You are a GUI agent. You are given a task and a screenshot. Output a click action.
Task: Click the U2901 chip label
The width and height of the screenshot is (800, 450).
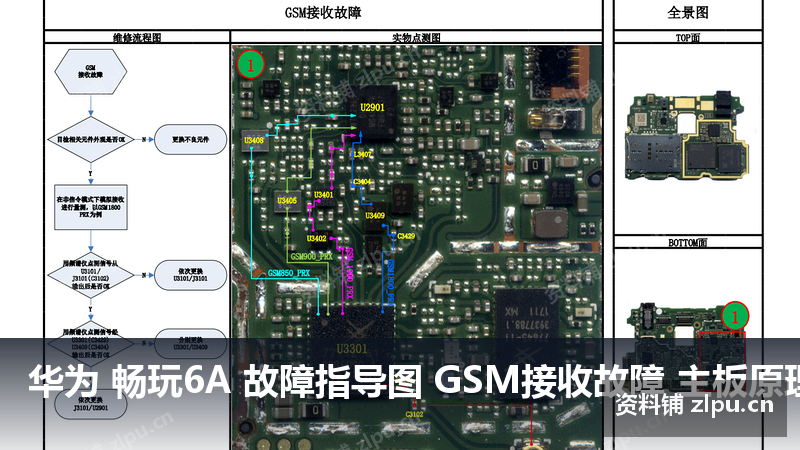coord(372,108)
